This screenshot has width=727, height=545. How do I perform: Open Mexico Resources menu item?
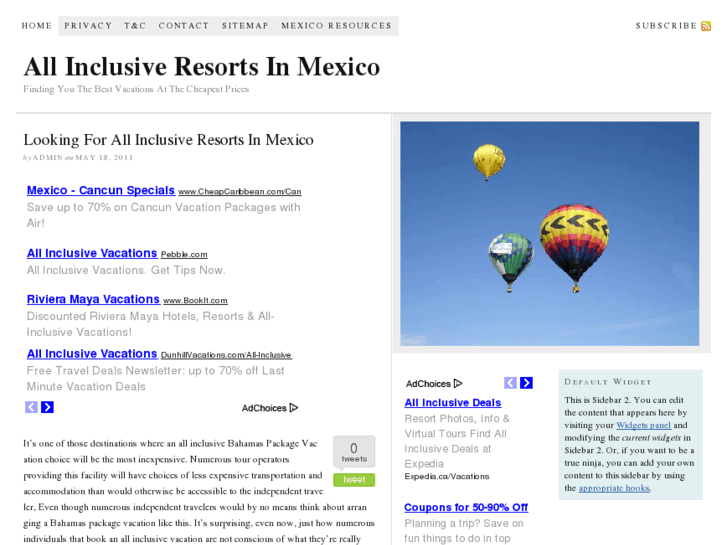point(336,26)
